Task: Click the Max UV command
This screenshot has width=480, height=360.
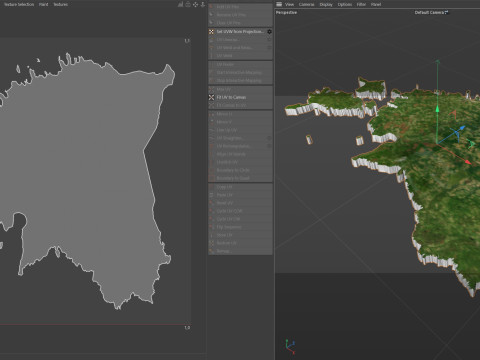Action: 240,89
